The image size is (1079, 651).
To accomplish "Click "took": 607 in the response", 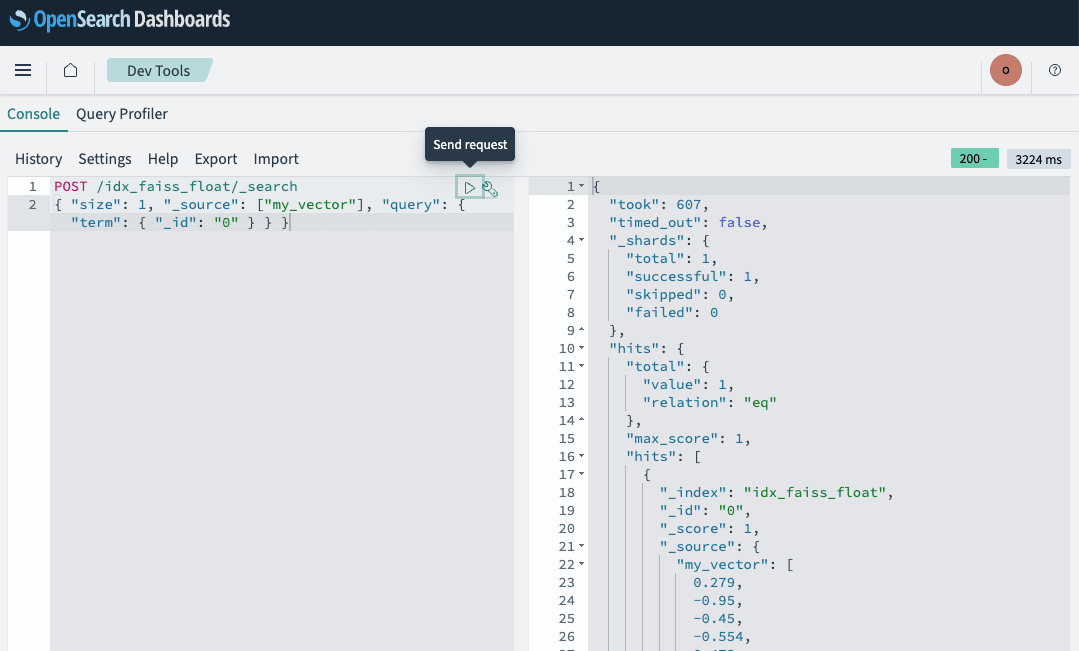I will [x=659, y=204].
